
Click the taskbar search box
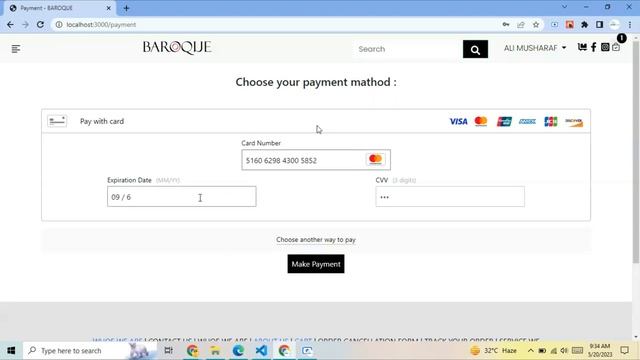[89, 350]
